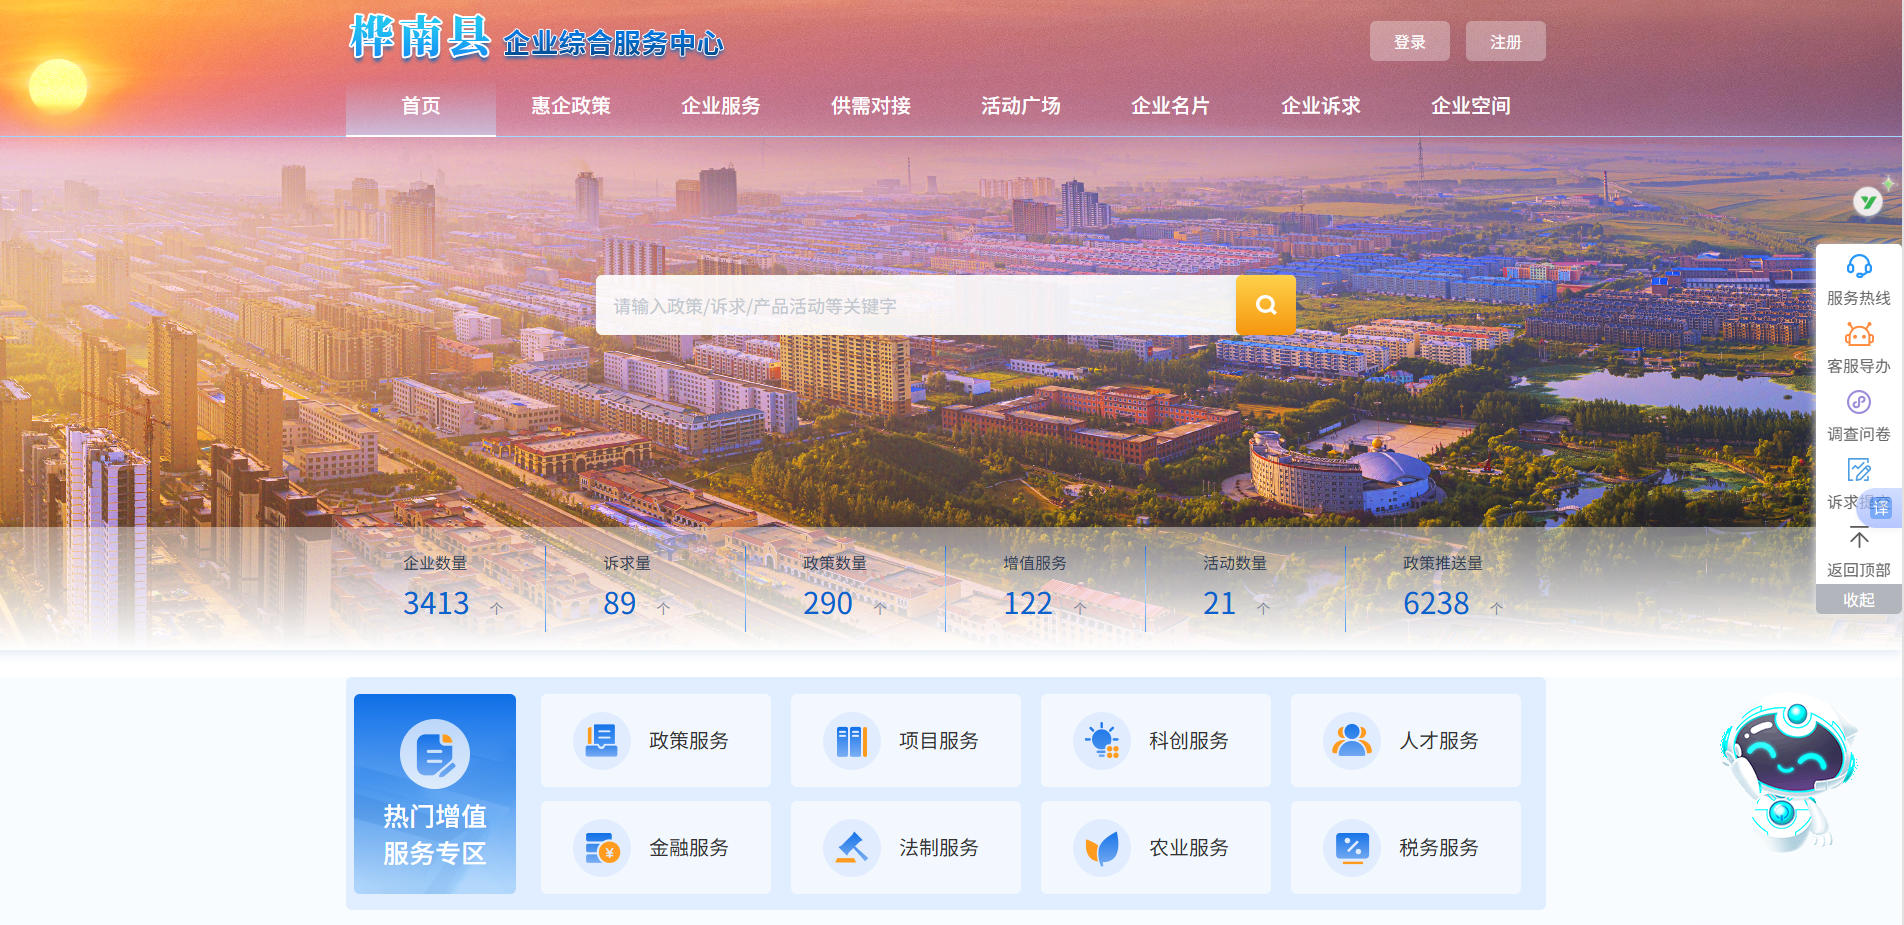
Task: Click the 政策推送量 value 6238
Action: (x=1436, y=604)
